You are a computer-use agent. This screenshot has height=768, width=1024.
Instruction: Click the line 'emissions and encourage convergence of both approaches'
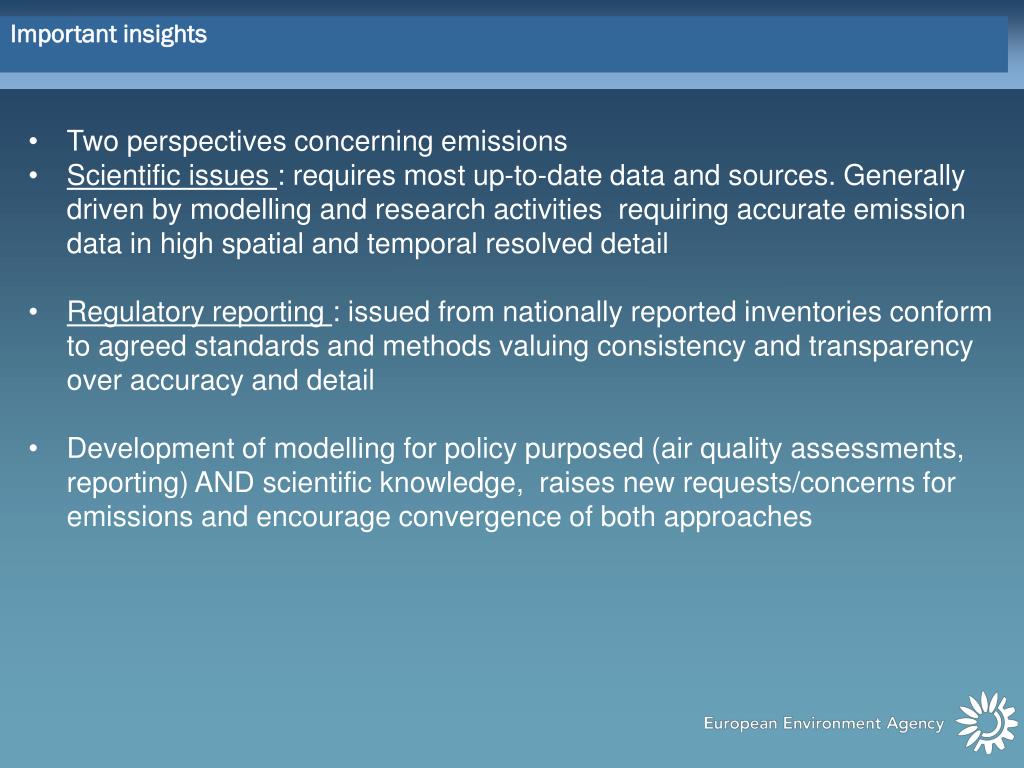[x=439, y=517]
